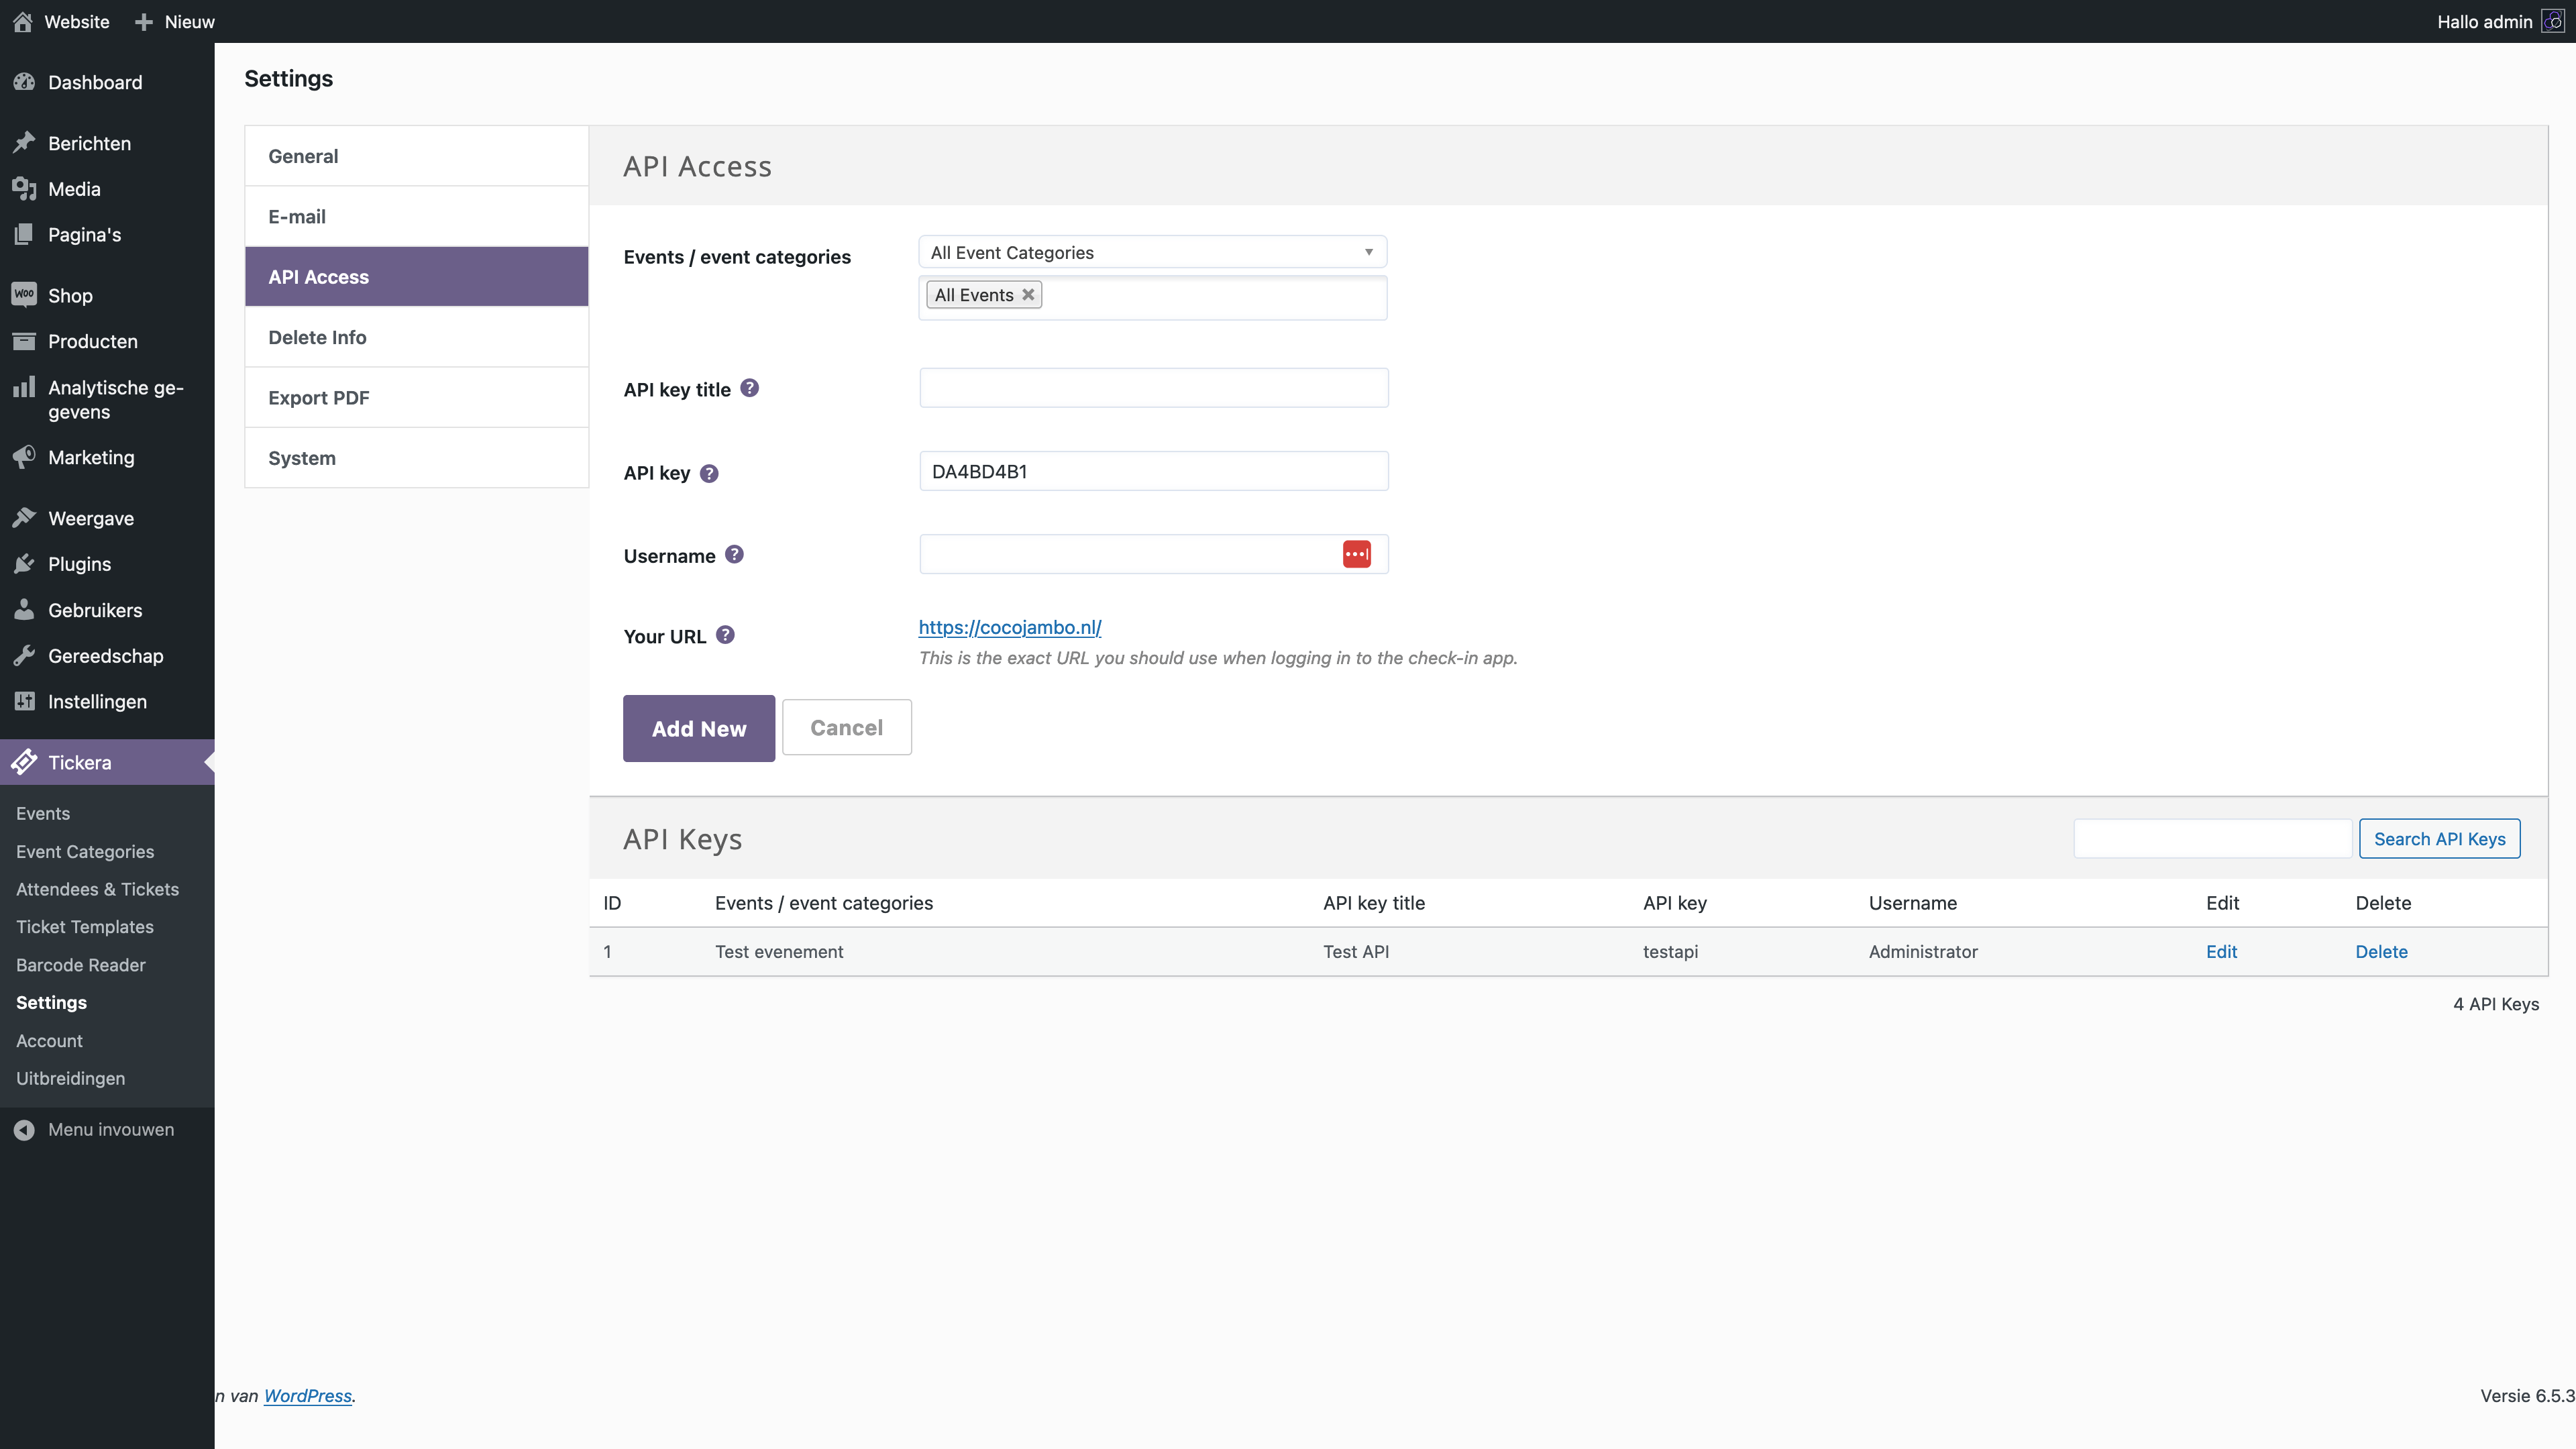Screen dimensions: 2576x1449
Task: Open Barcode Reader submenu item
Action: pos(81,965)
